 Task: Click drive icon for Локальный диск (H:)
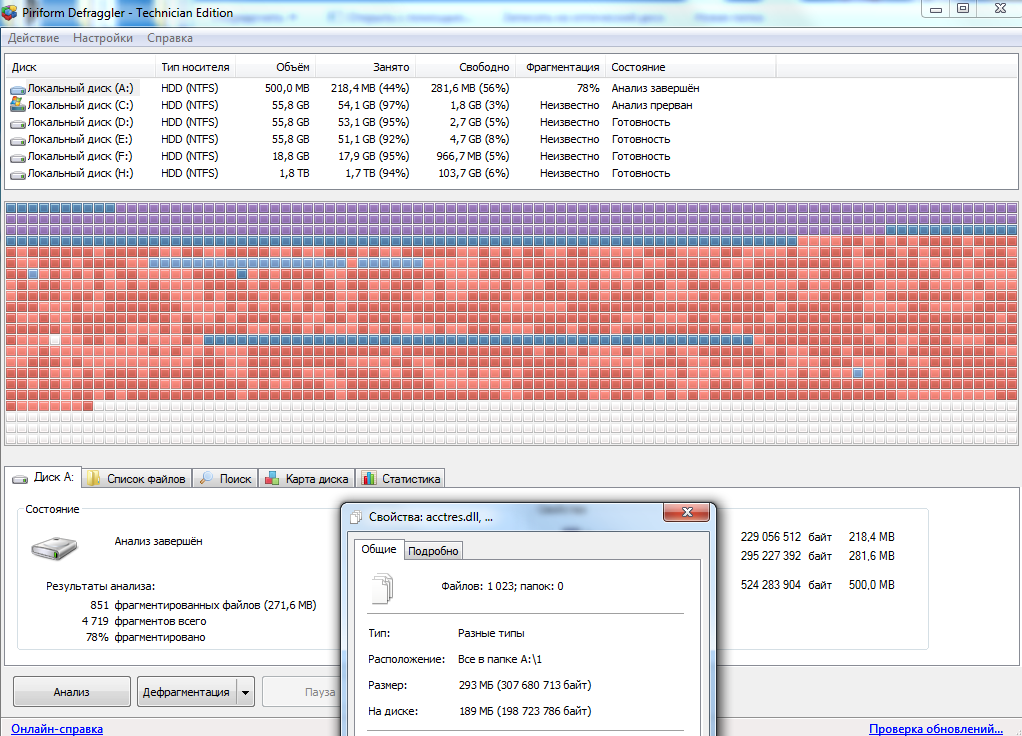(18, 173)
